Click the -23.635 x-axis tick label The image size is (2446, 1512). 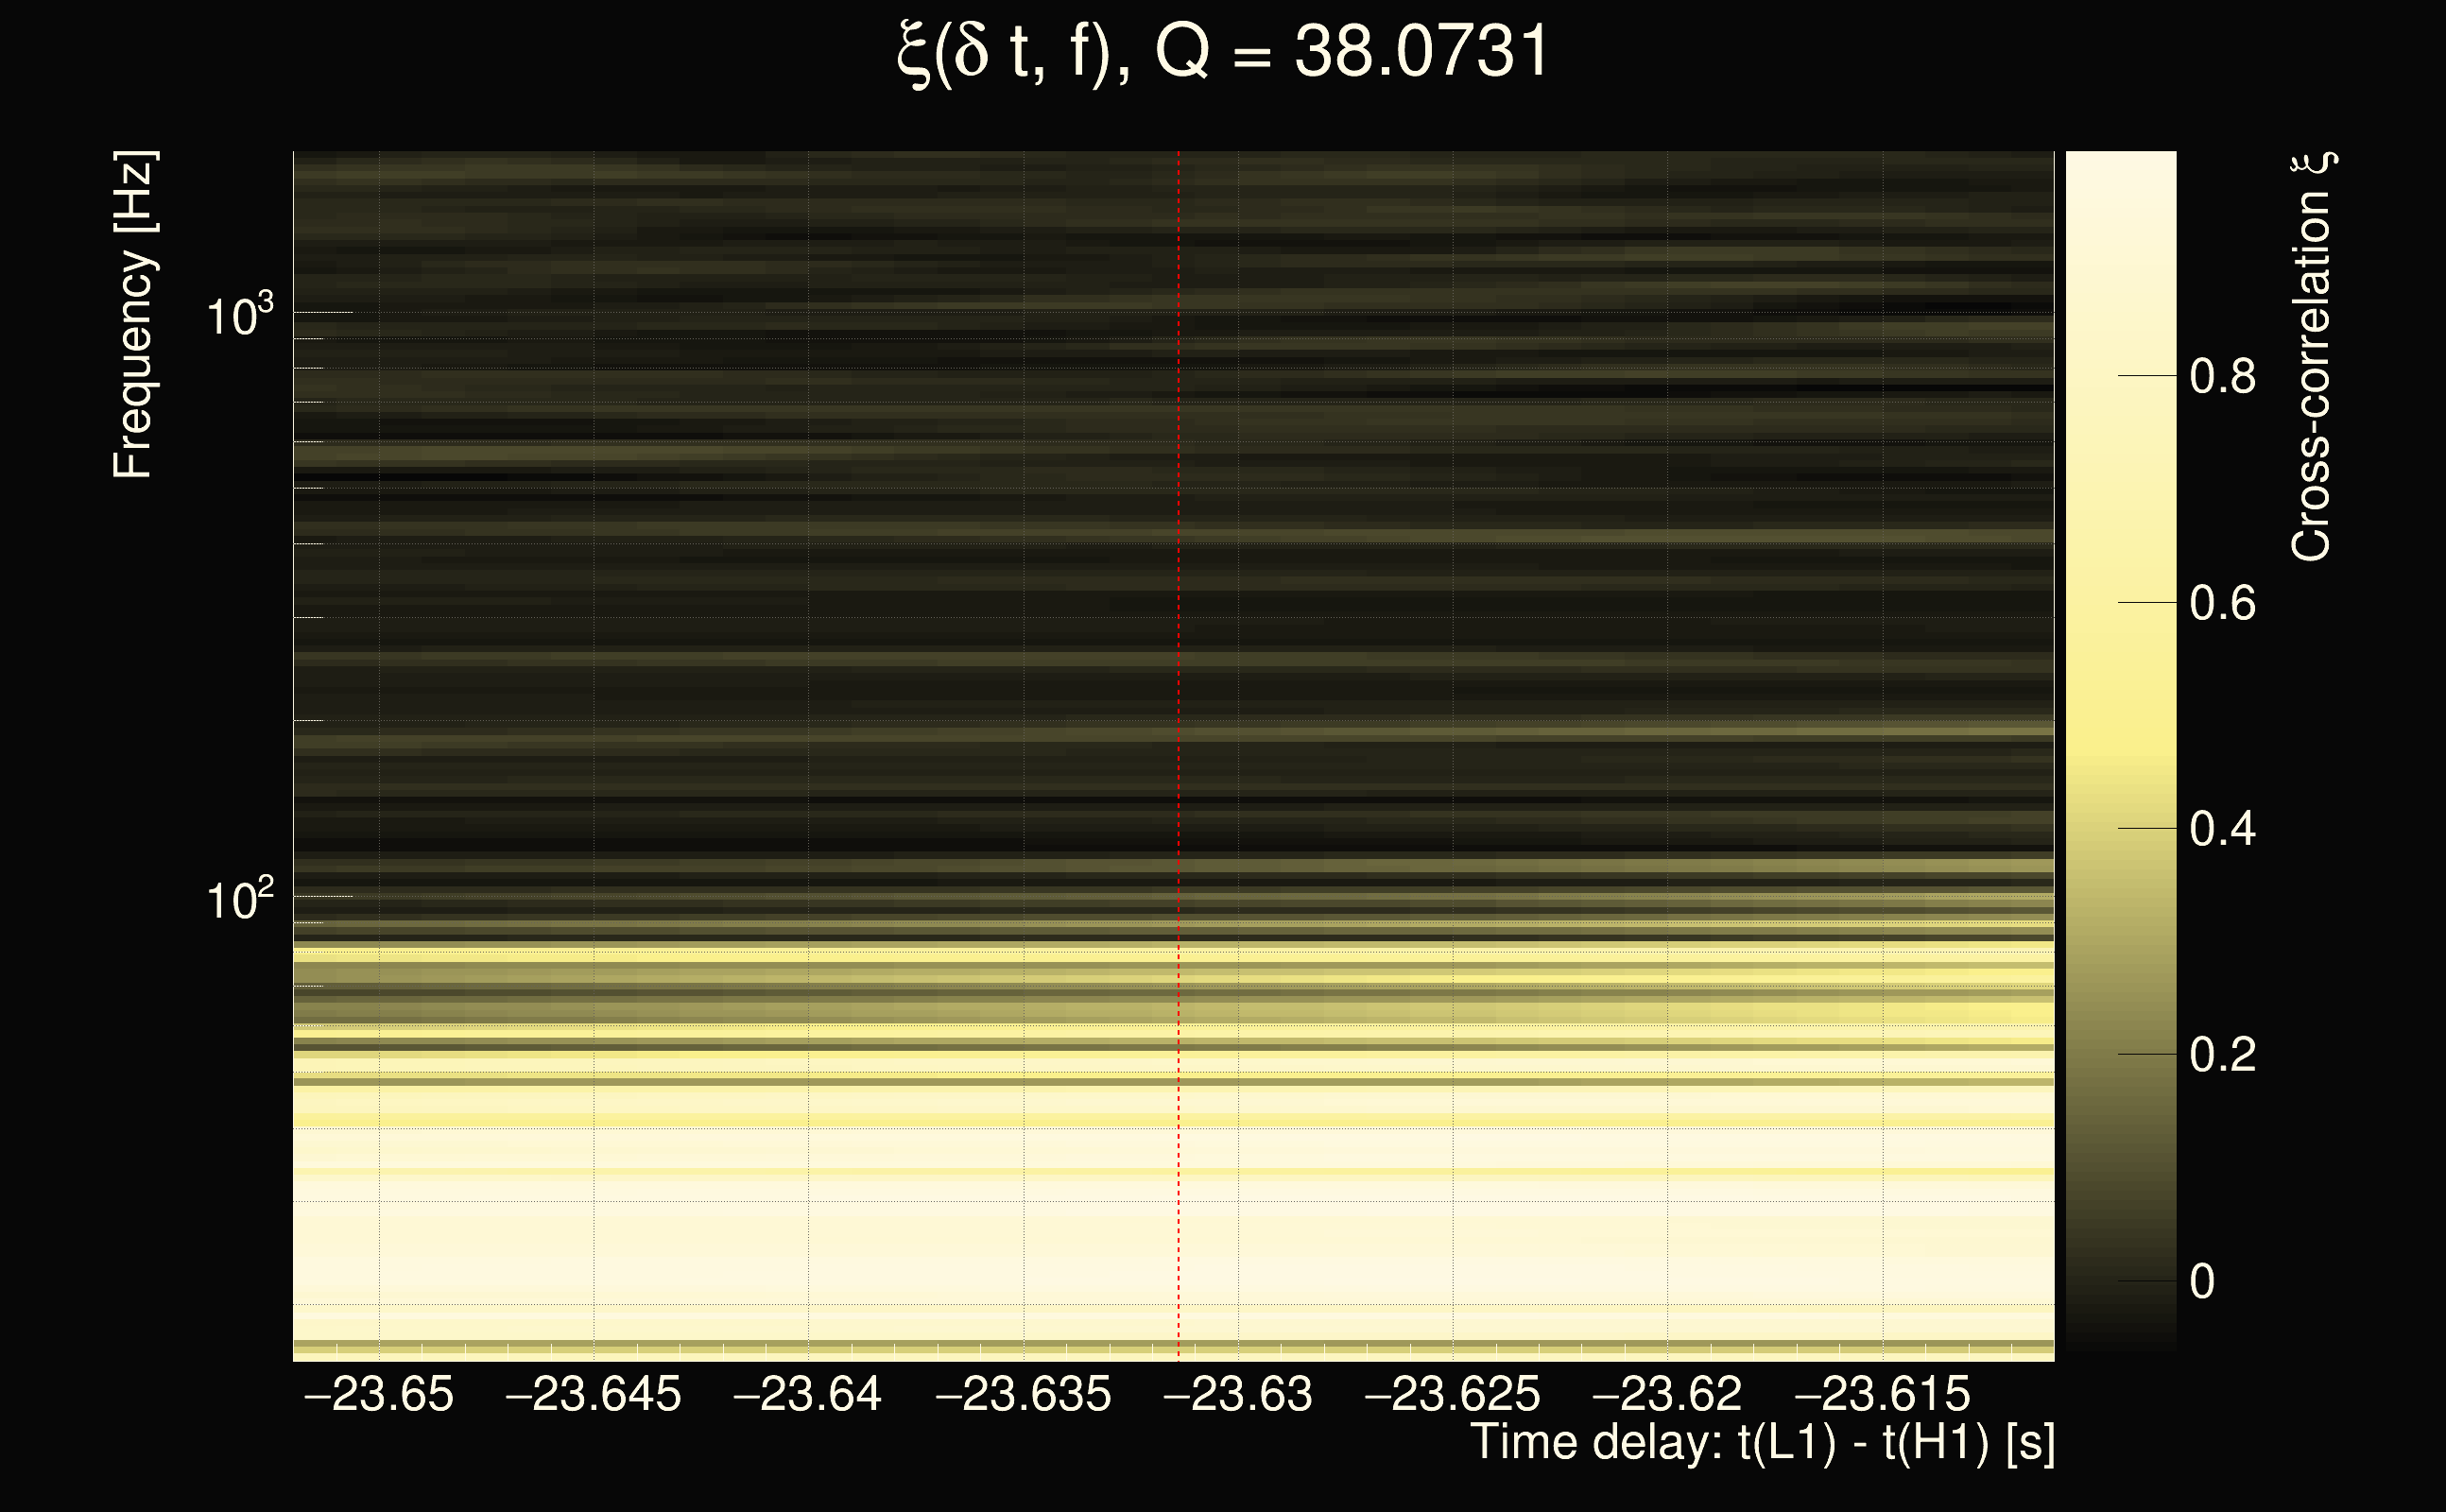pos(1023,1394)
